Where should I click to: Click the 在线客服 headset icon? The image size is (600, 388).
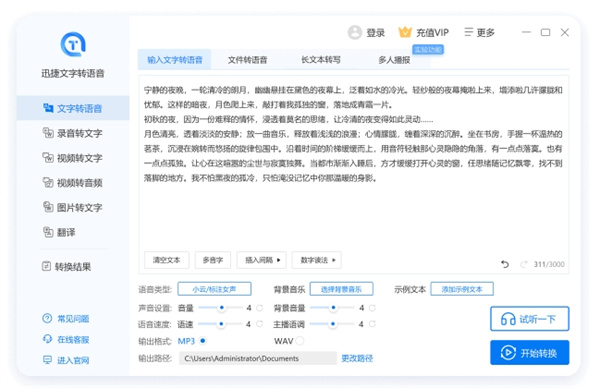47,339
